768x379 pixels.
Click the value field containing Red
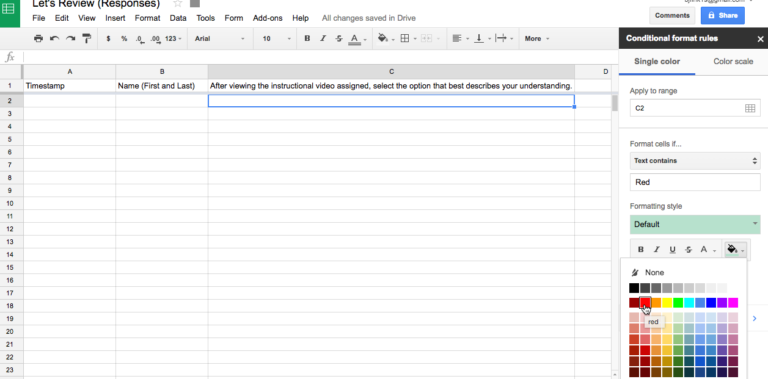point(695,182)
